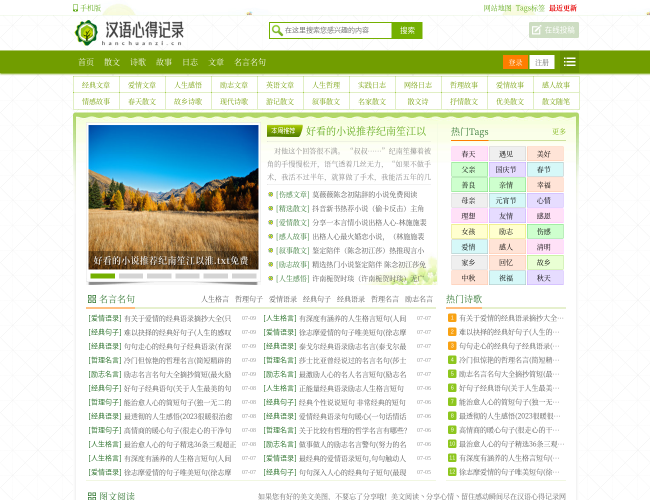
Task: Open the 文章 navigation item
Action: point(216,62)
